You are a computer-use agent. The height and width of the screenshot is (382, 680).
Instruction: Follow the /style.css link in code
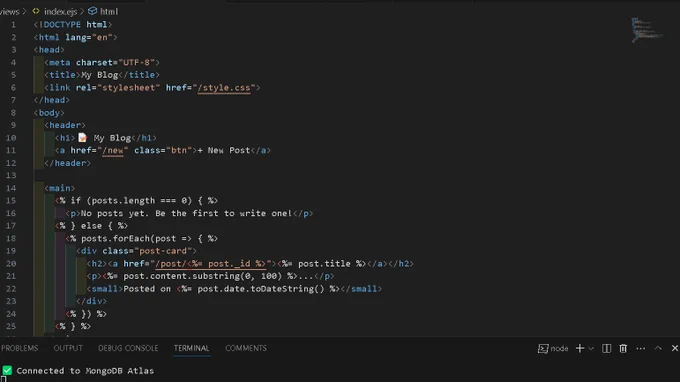(224, 88)
